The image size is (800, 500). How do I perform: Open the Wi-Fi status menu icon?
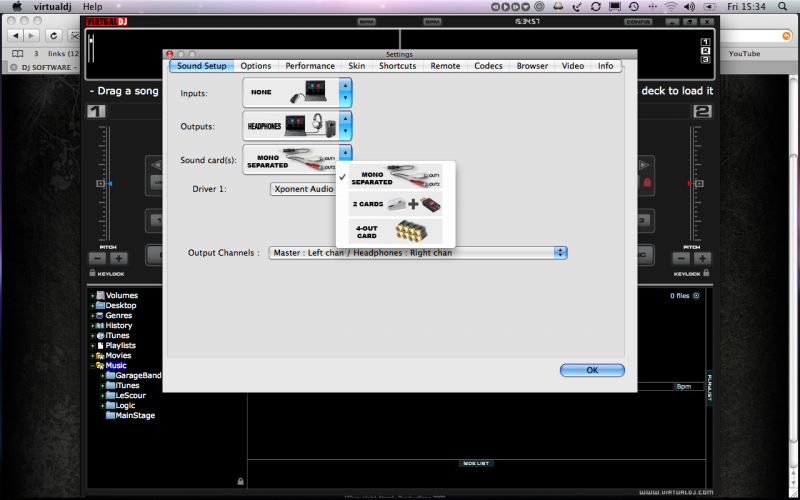point(670,6)
